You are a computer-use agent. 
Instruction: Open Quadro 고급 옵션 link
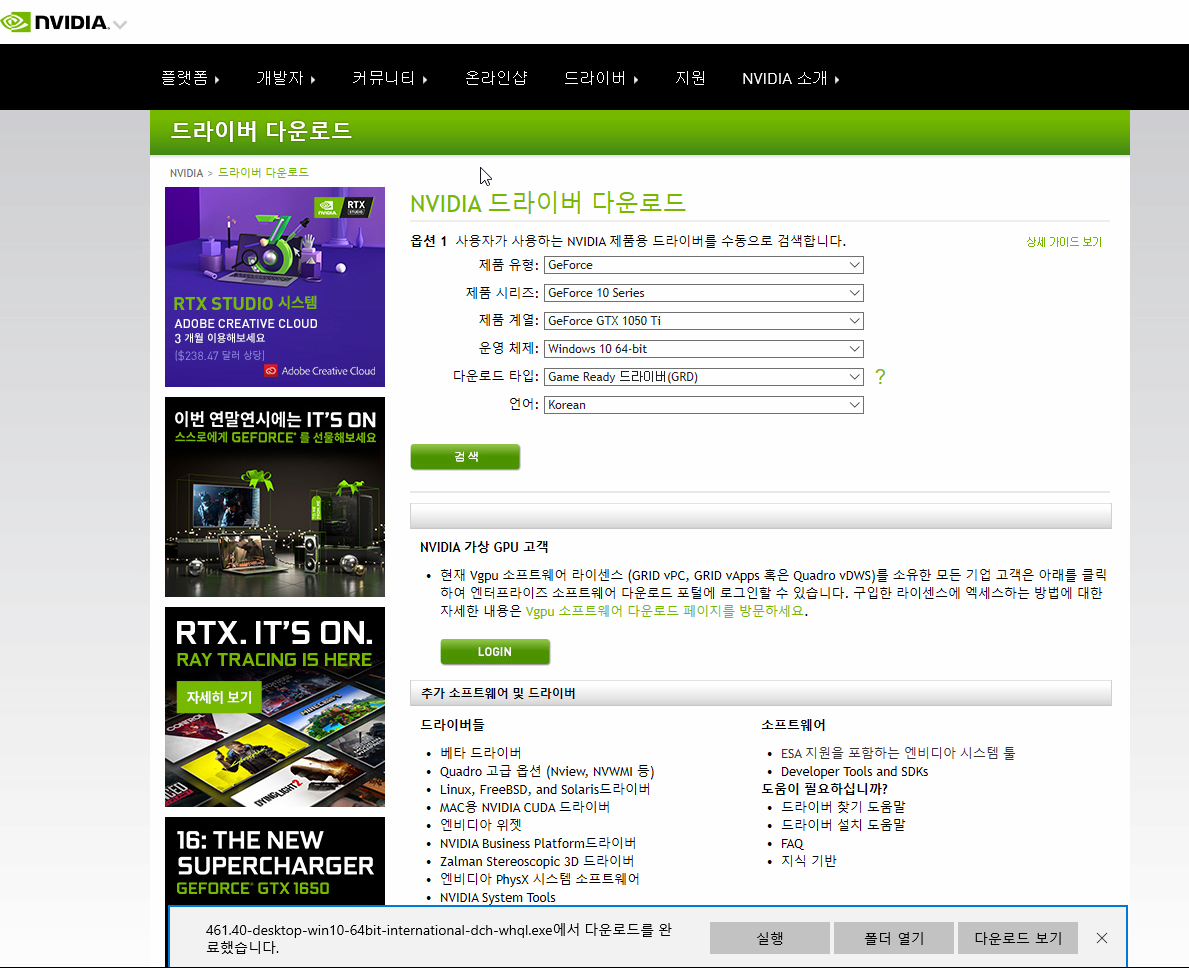point(547,772)
